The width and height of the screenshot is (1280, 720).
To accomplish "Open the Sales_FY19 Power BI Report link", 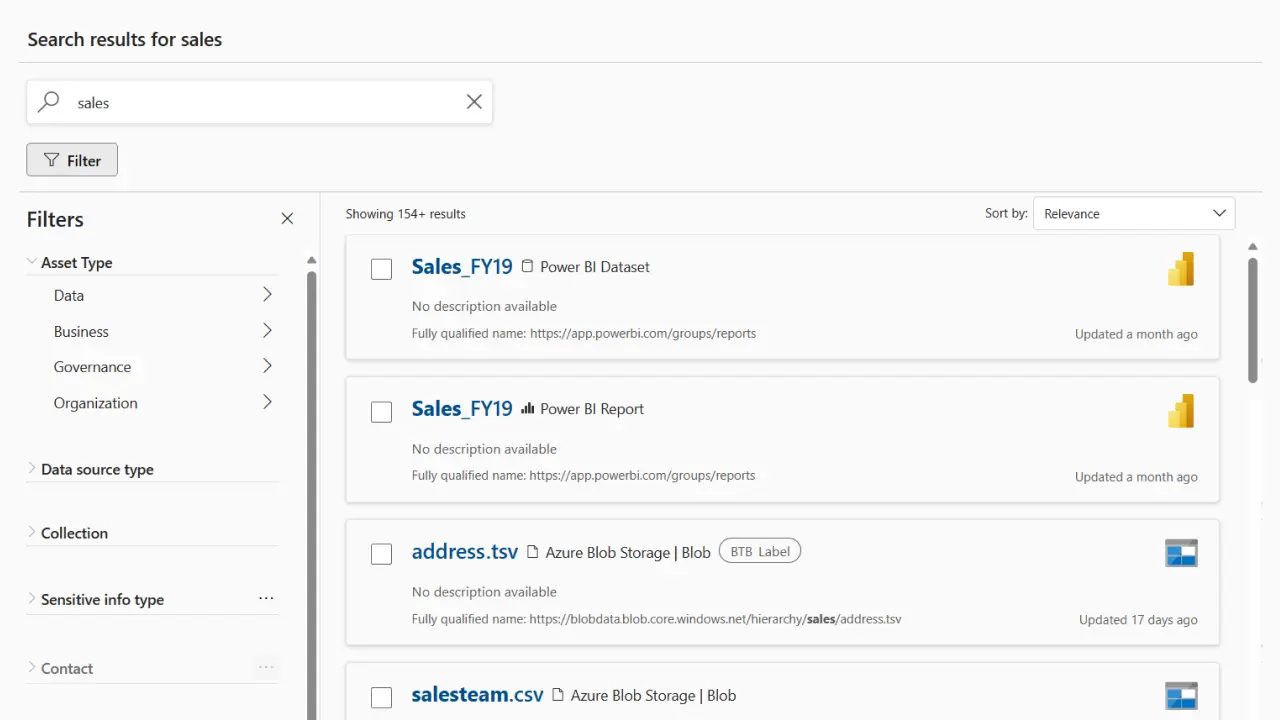I will (x=462, y=409).
